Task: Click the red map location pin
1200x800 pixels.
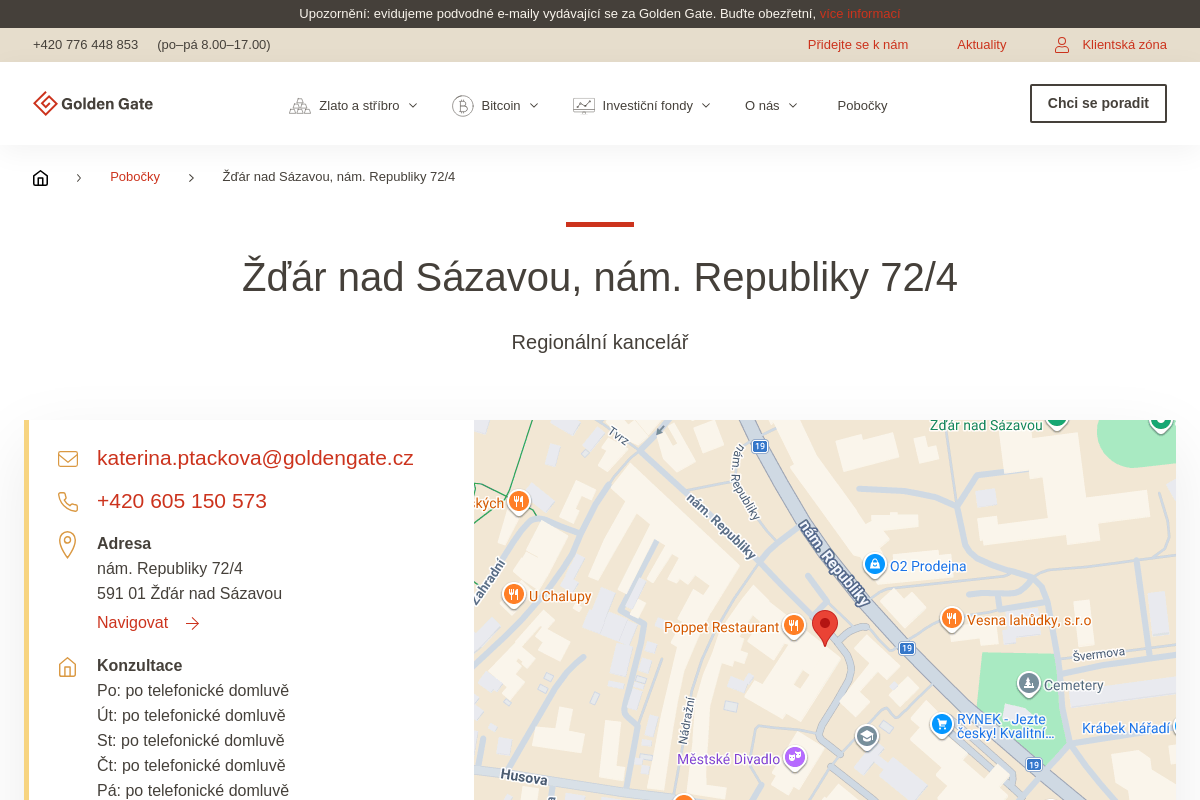Action: [824, 627]
